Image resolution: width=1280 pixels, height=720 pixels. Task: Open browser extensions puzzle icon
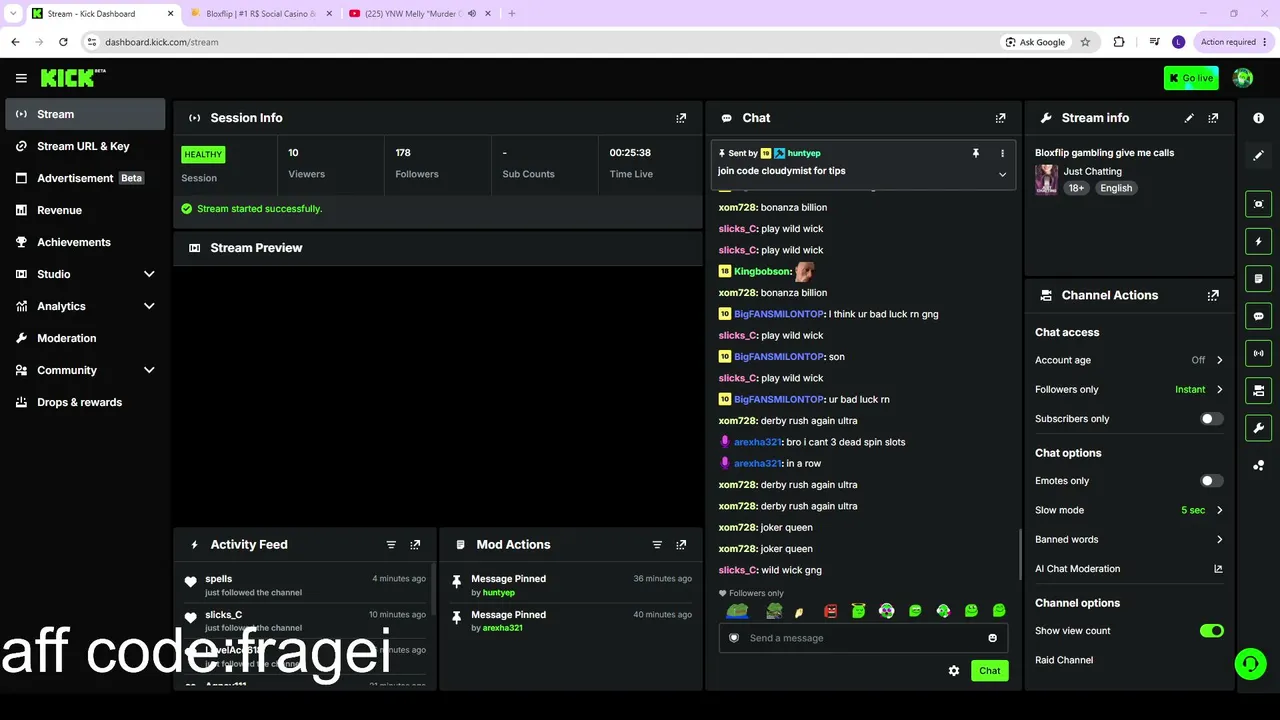[x=1119, y=42]
